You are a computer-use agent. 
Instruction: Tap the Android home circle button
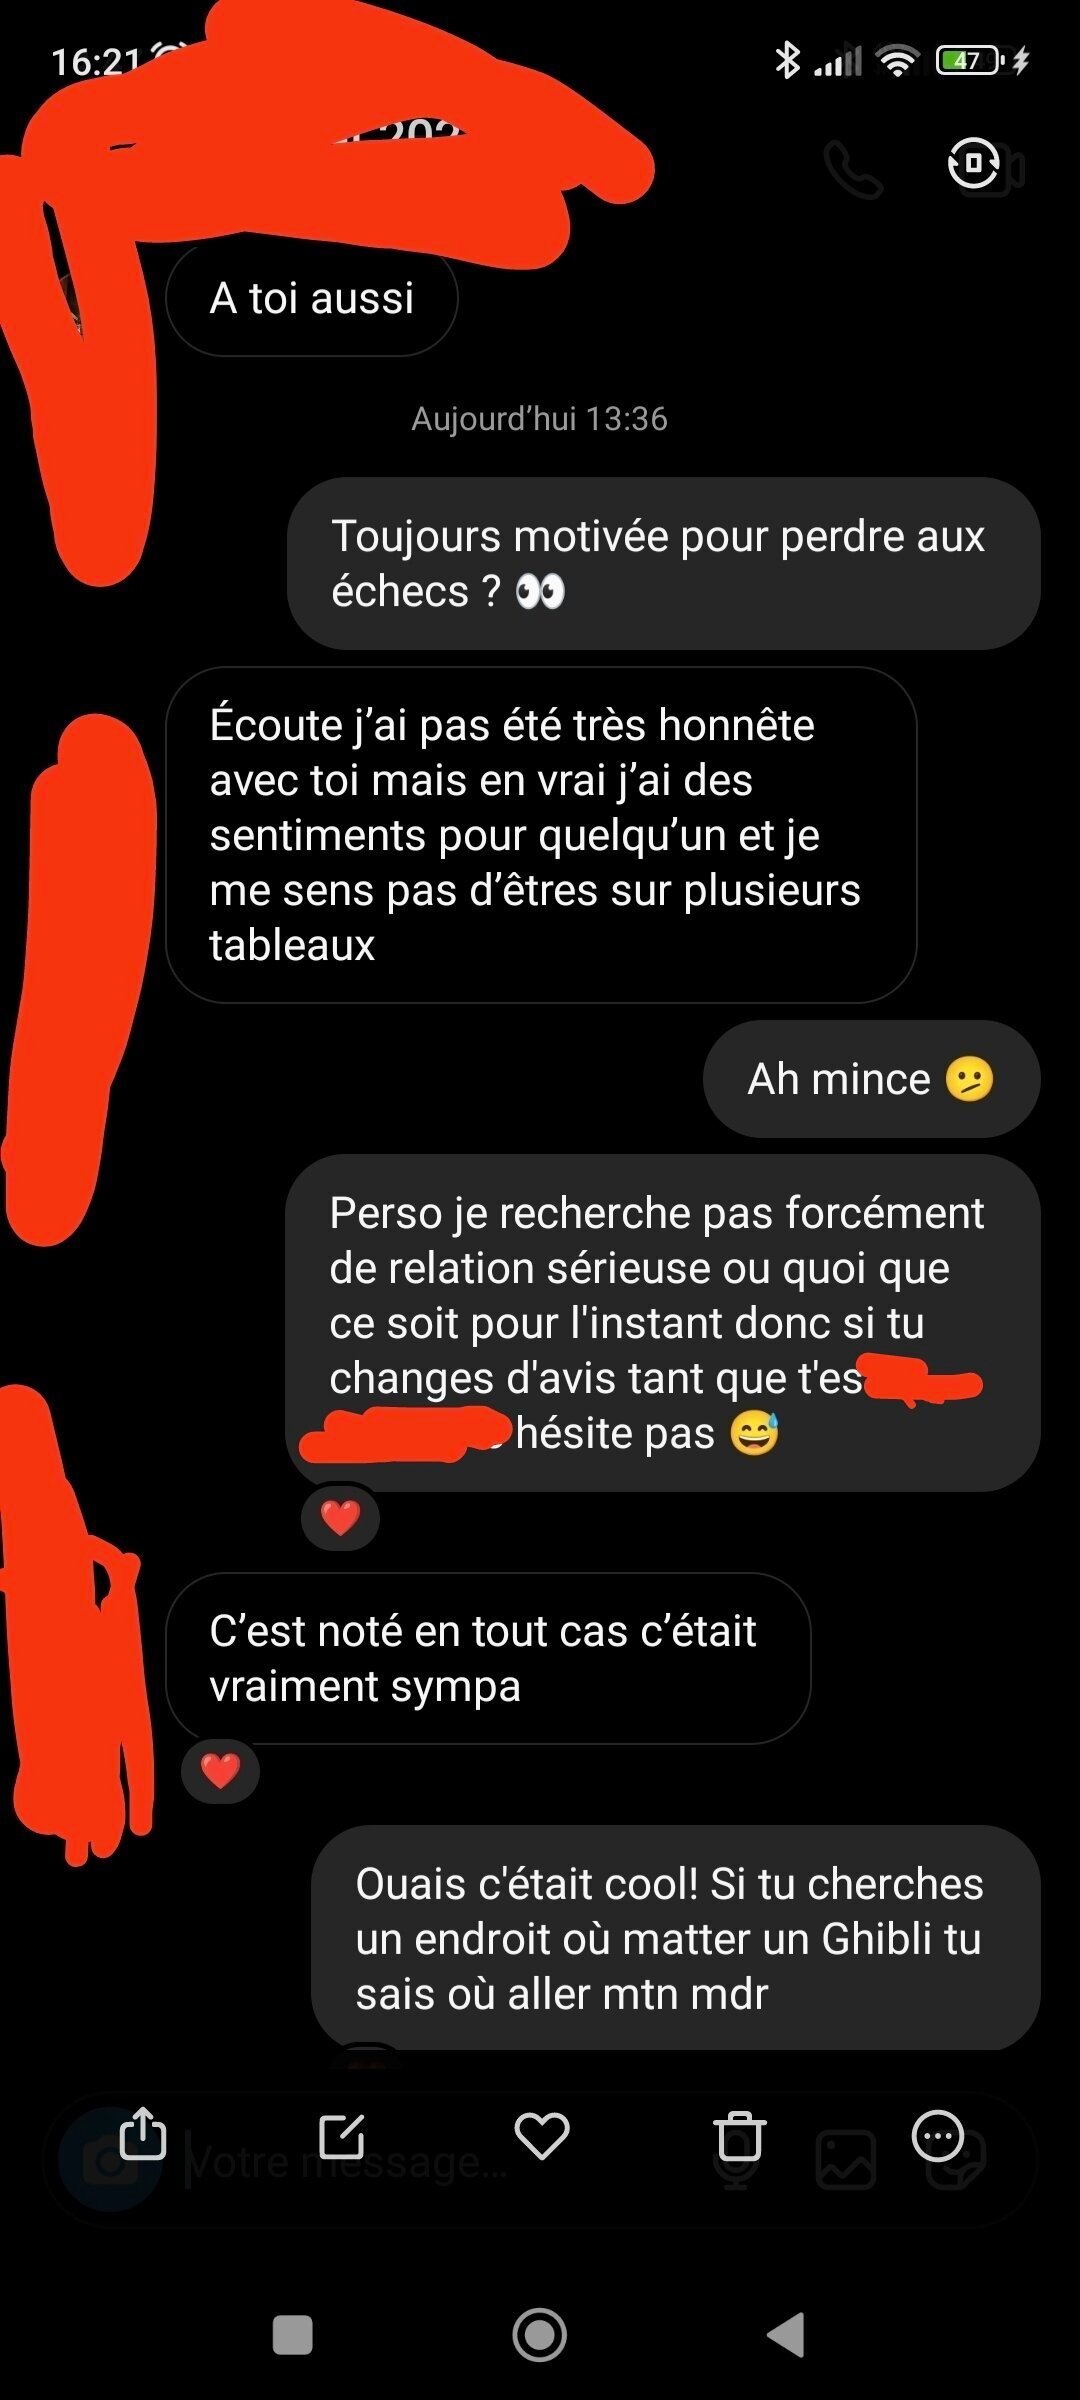540,2335
